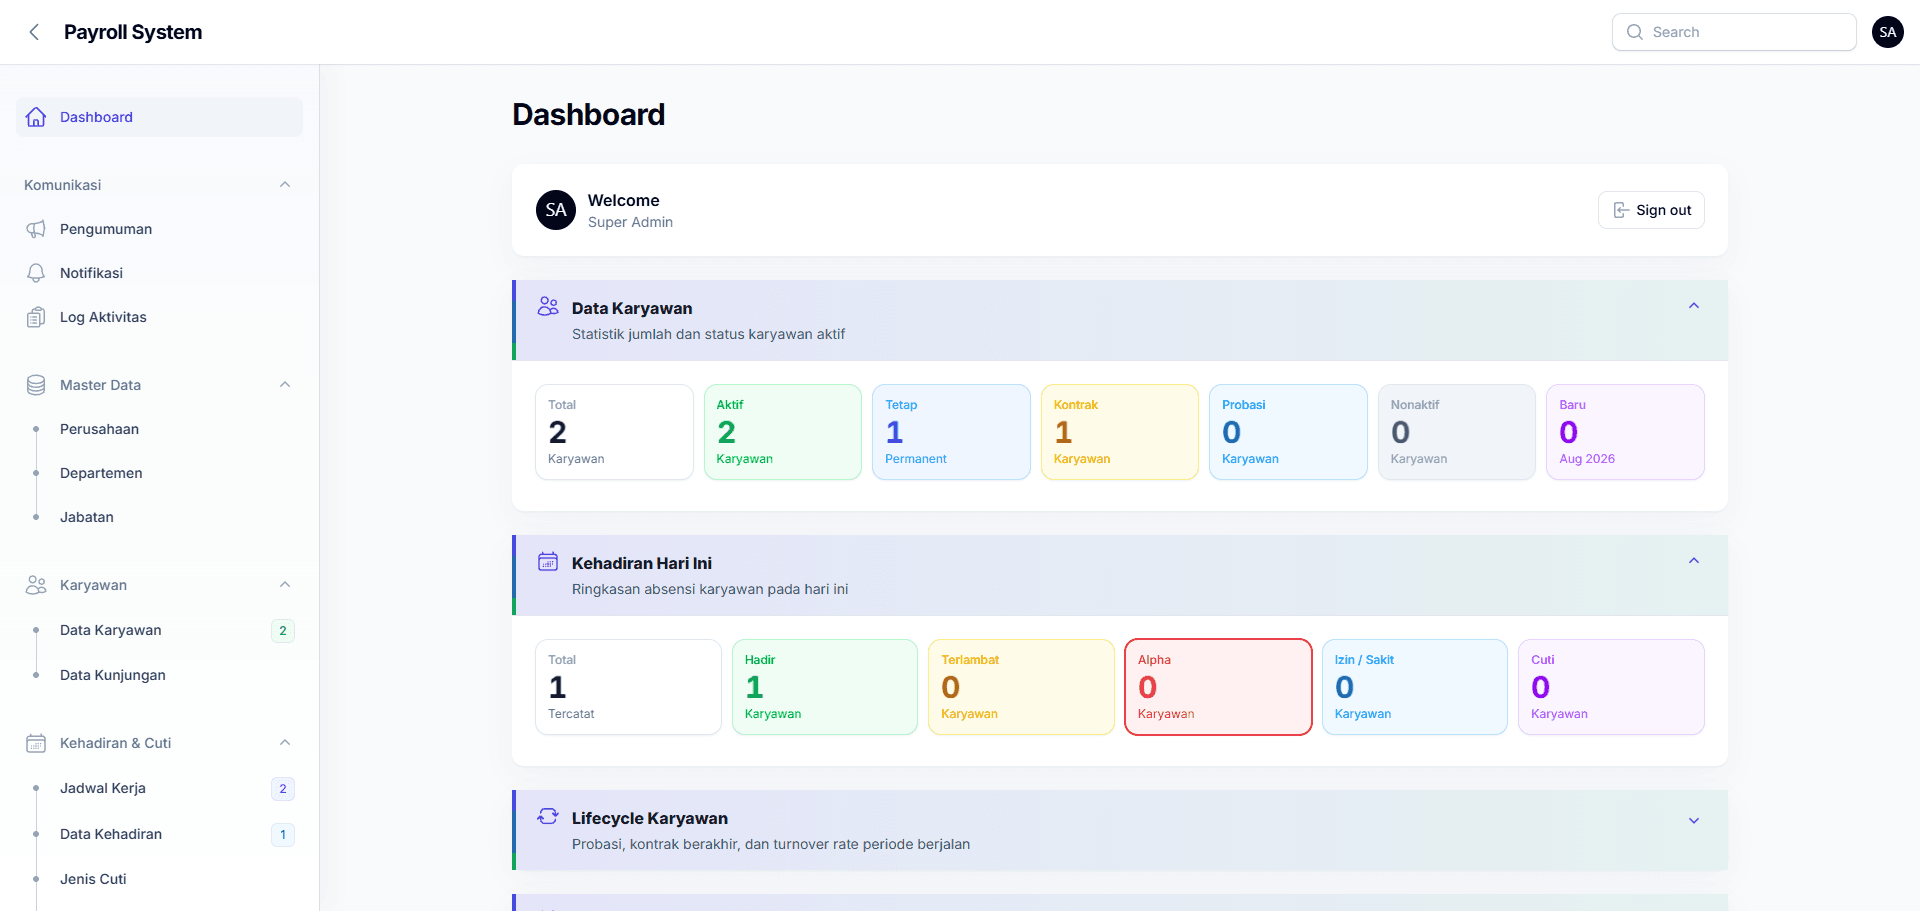This screenshot has height=911, width=1920.
Task: Click the Tetap Permanent stat card
Action: click(951, 432)
